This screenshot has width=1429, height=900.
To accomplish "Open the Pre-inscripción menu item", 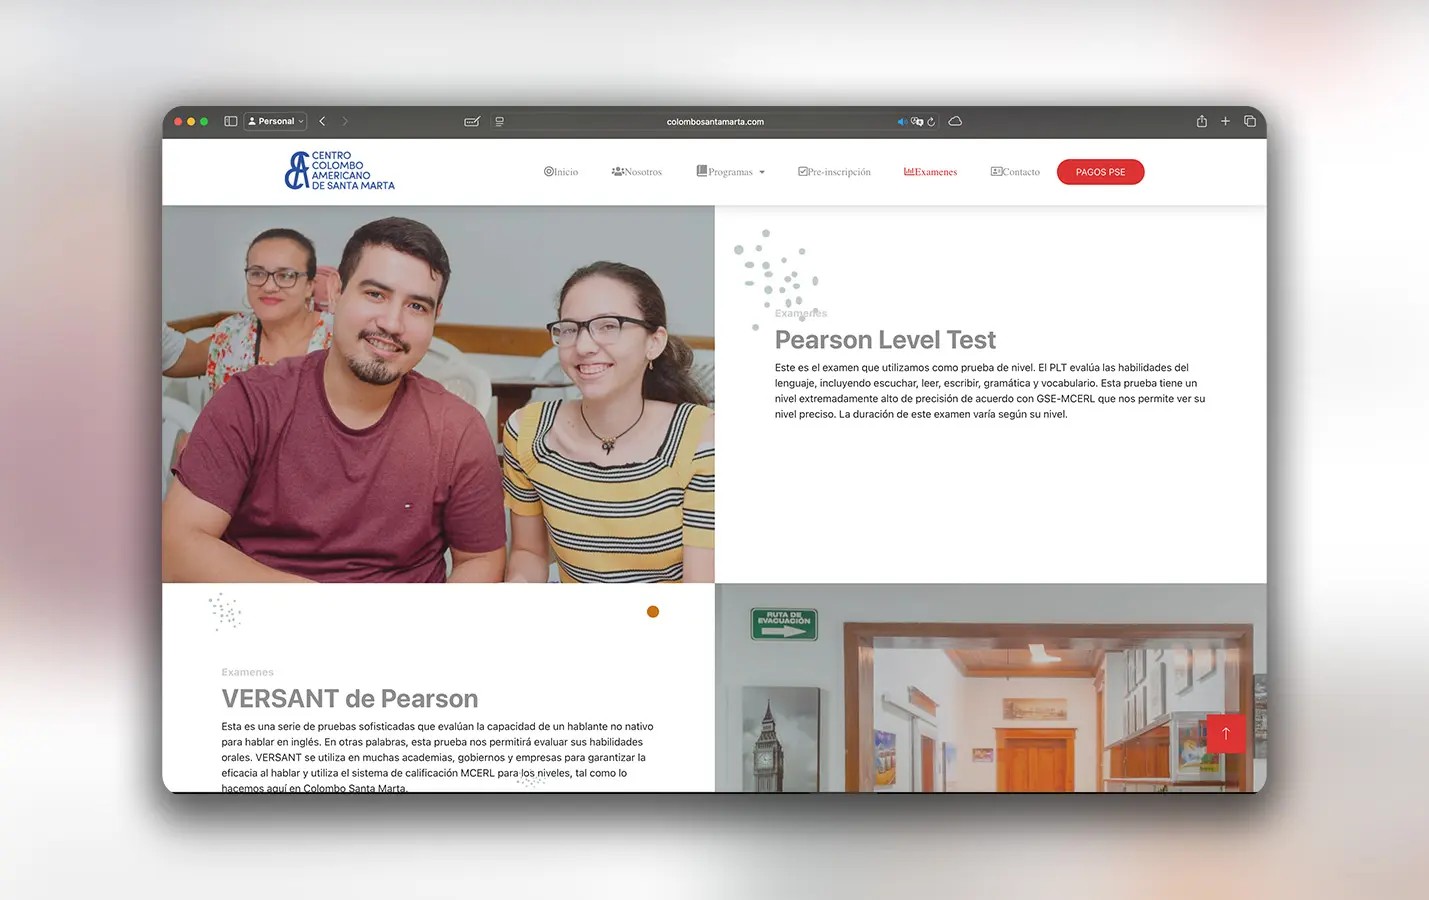I will pyautogui.click(x=834, y=172).
